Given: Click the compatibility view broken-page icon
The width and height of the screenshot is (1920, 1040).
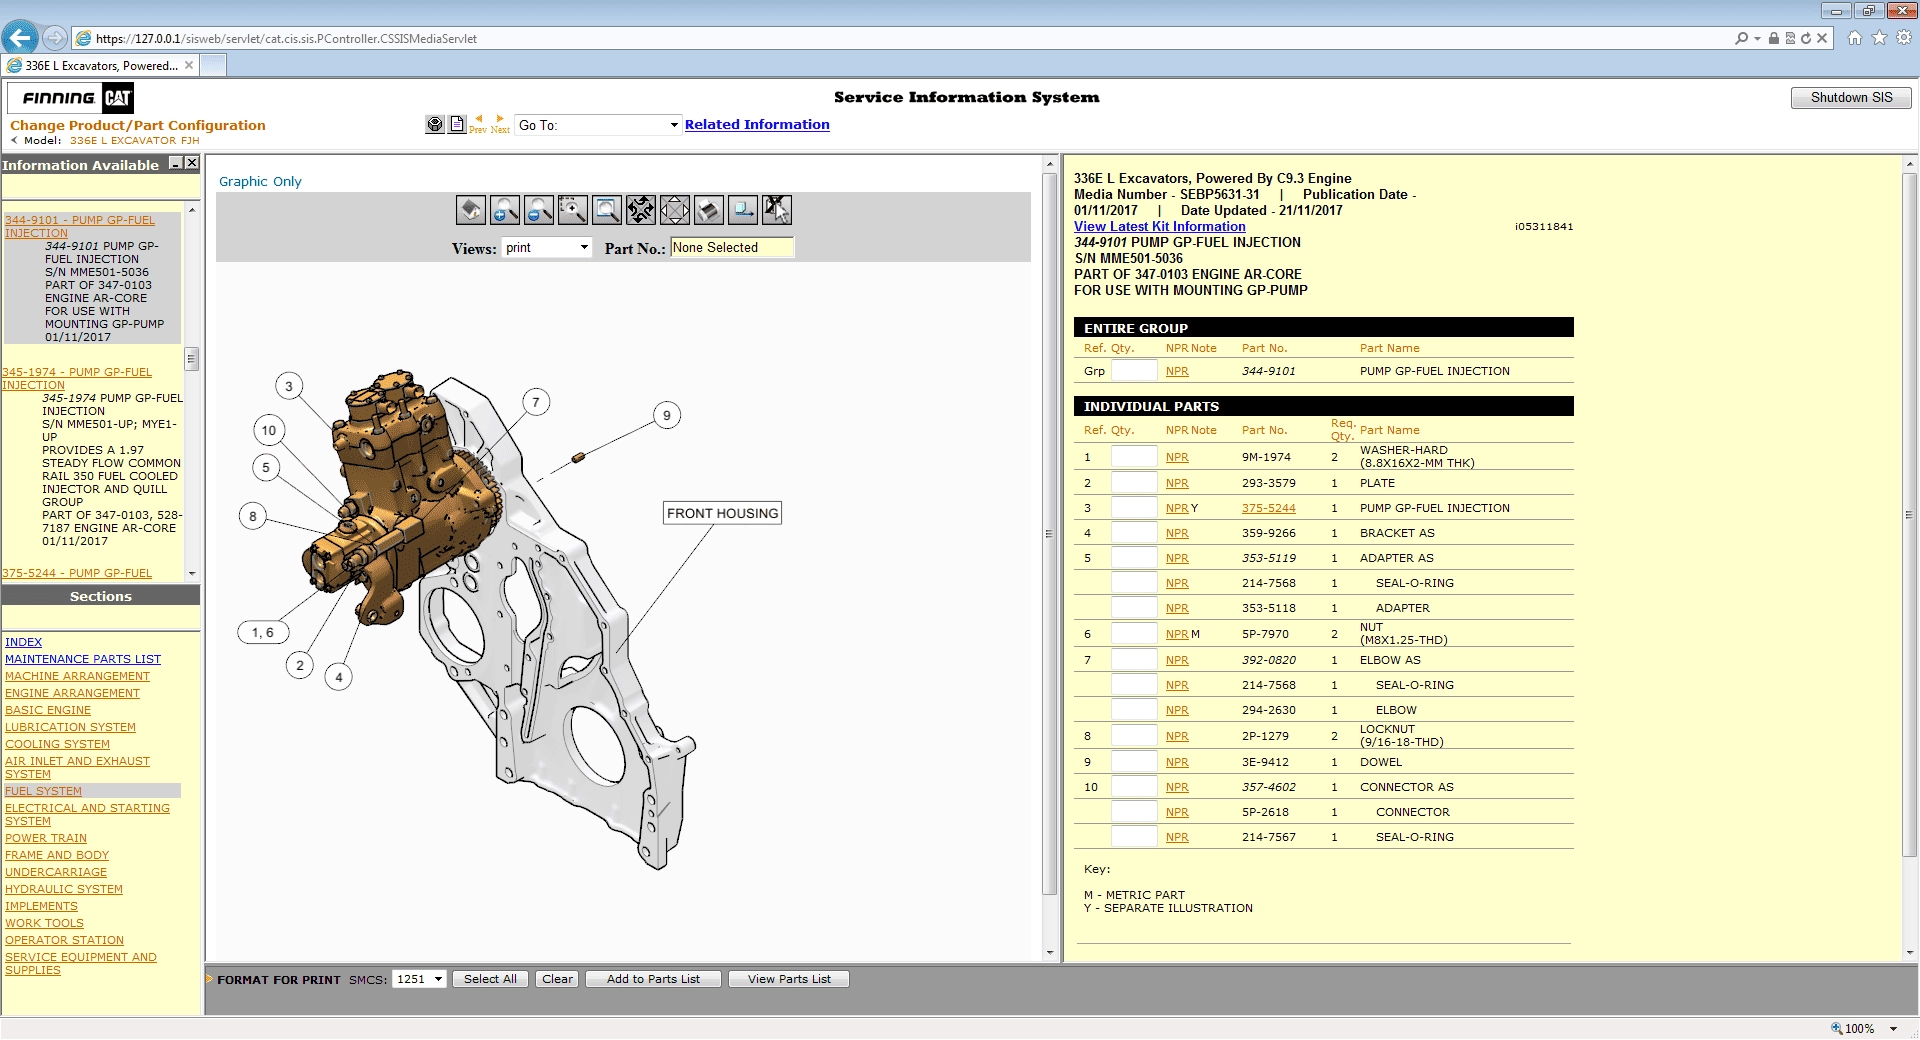Looking at the screenshot, I should point(1790,38).
